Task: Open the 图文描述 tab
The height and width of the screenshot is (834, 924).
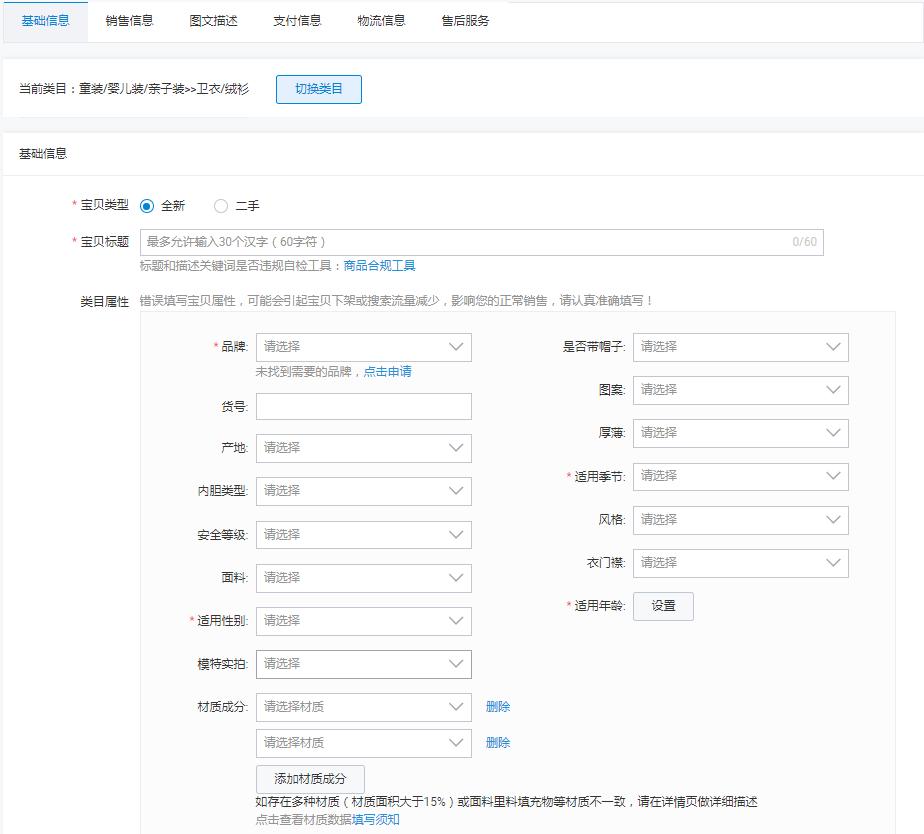Action: tap(210, 19)
